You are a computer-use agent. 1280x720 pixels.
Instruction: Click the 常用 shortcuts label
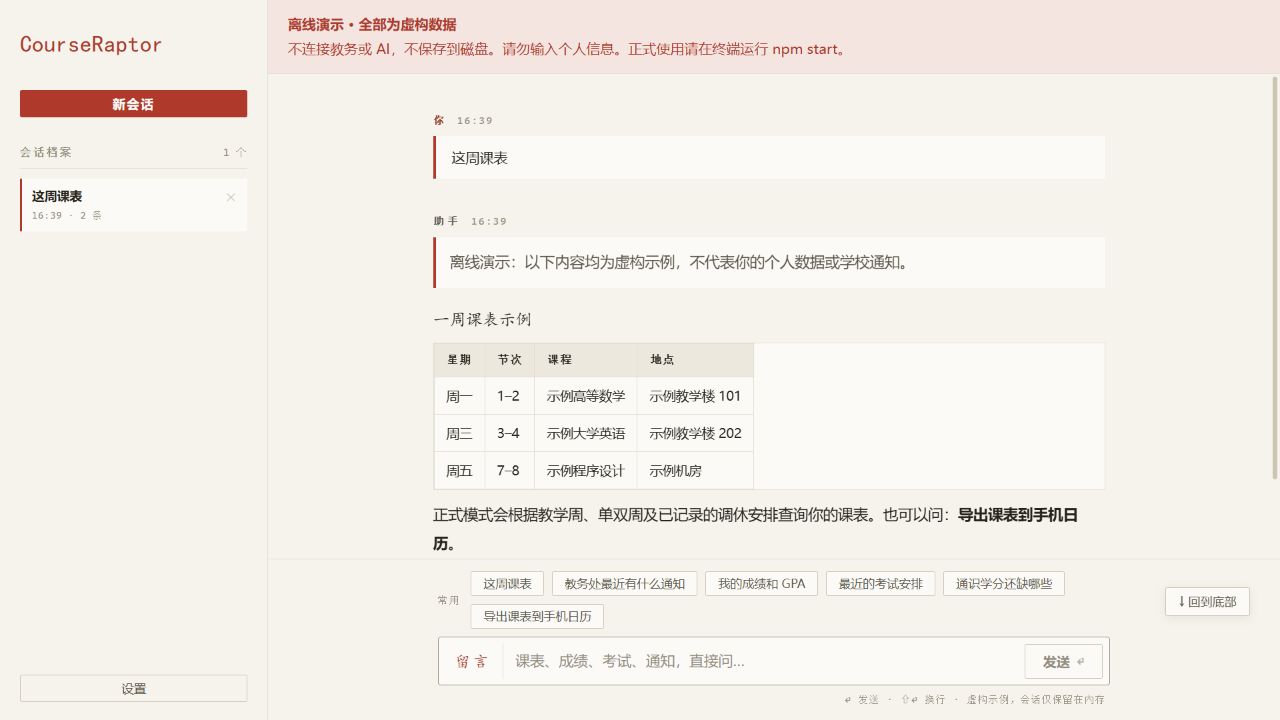[x=448, y=600]
